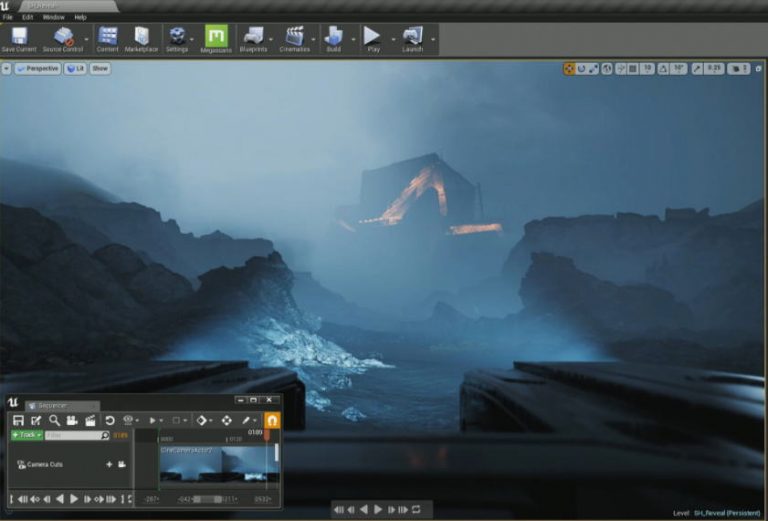
Task: Select the scale gizmo in viewport toolbar
Action: [594, 69]
